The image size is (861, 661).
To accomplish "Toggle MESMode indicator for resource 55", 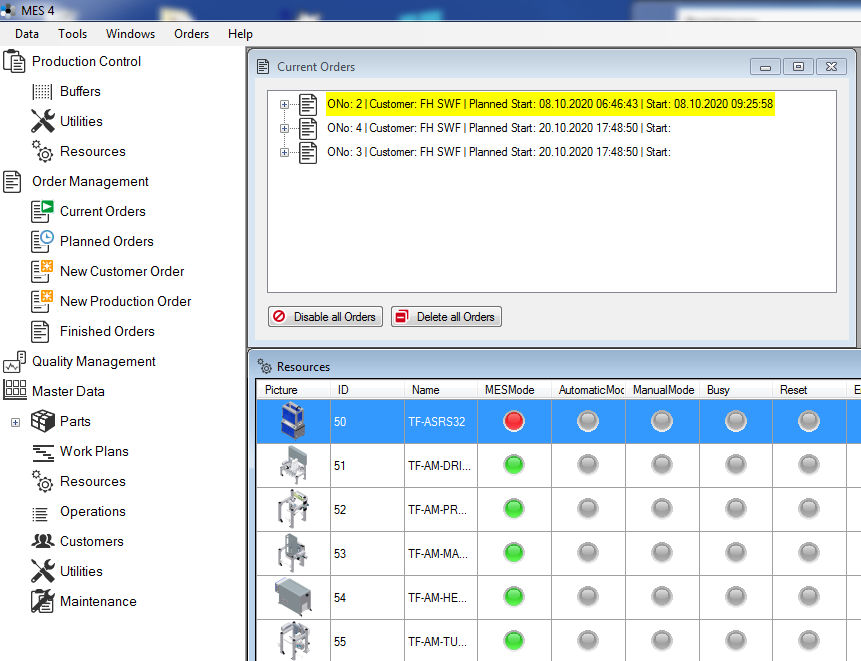I will 514,640.
